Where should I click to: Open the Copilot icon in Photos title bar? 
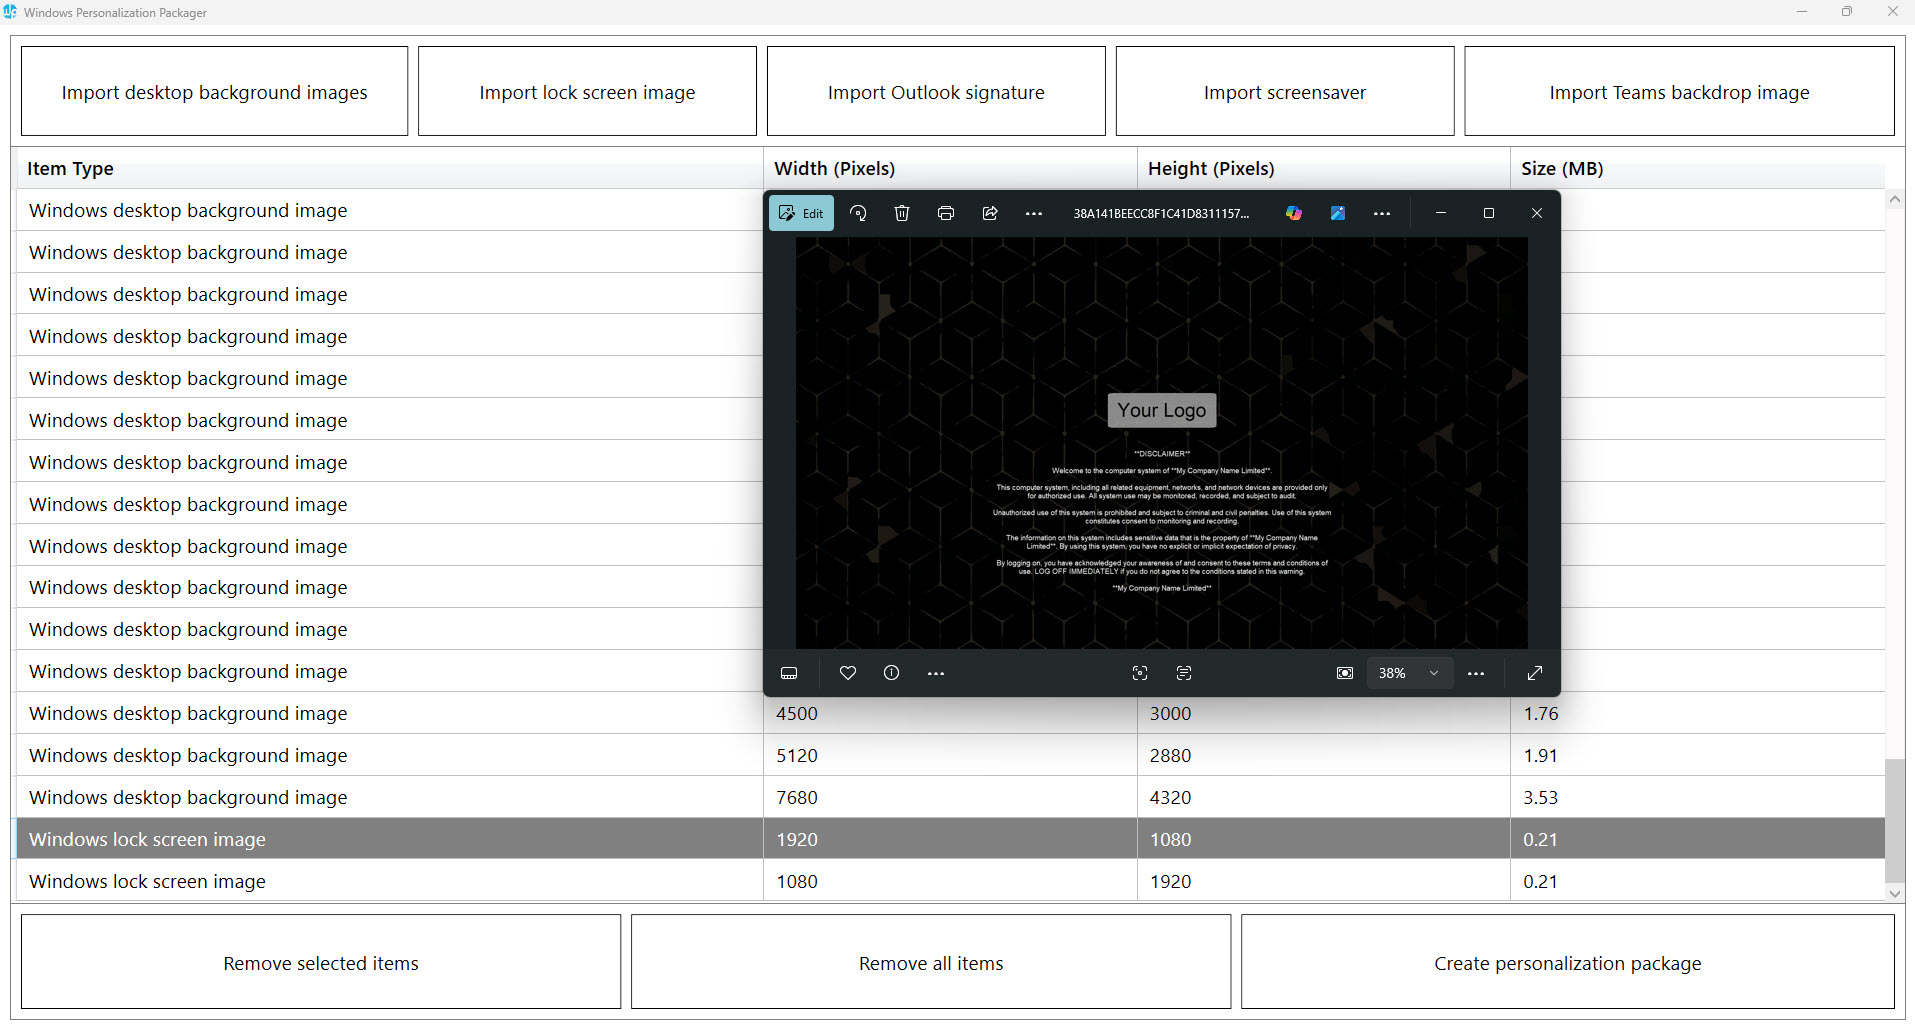click(1294, 213)
